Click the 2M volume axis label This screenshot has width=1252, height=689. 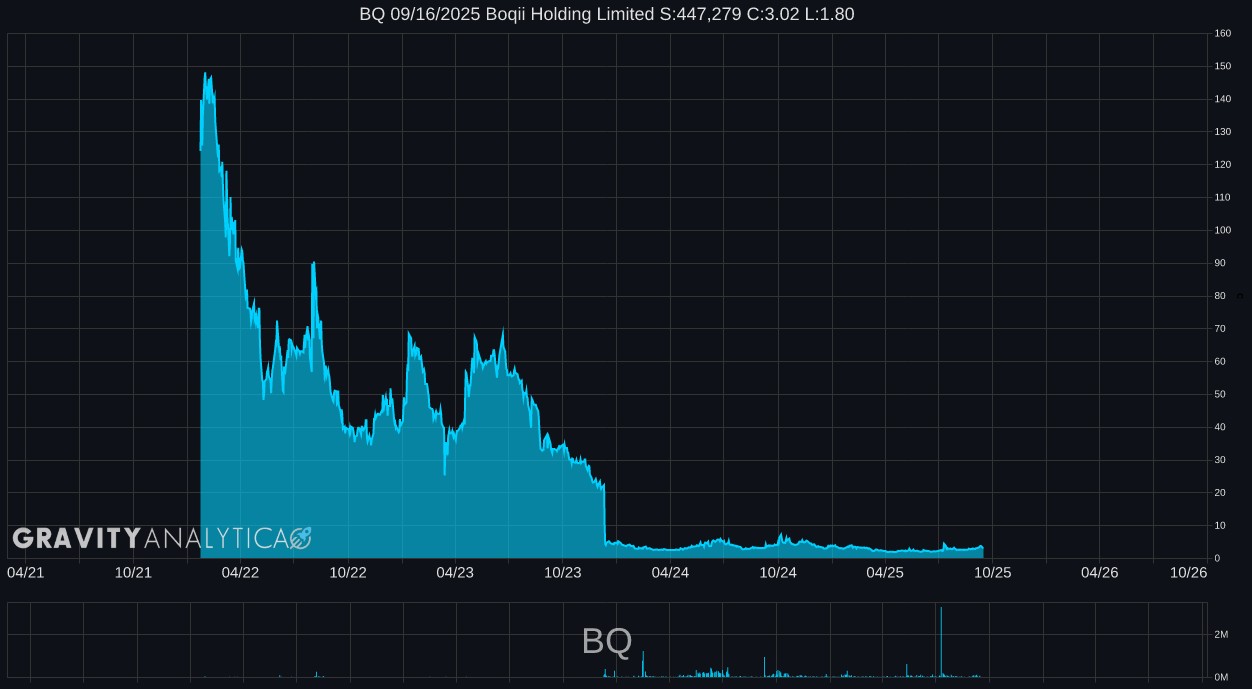1221,634
